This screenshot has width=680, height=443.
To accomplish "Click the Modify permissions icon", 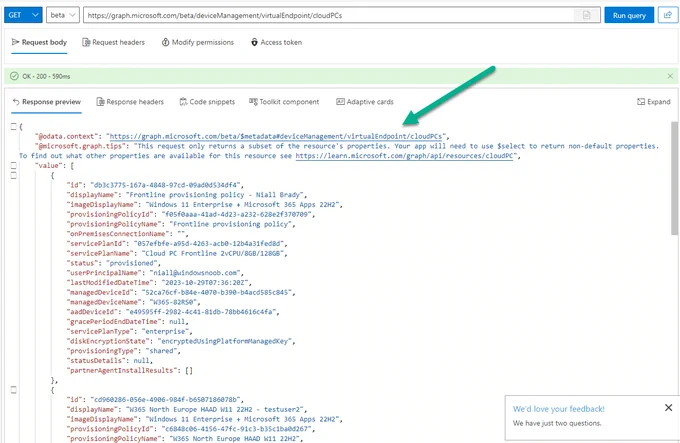I will tap(165, 42).
